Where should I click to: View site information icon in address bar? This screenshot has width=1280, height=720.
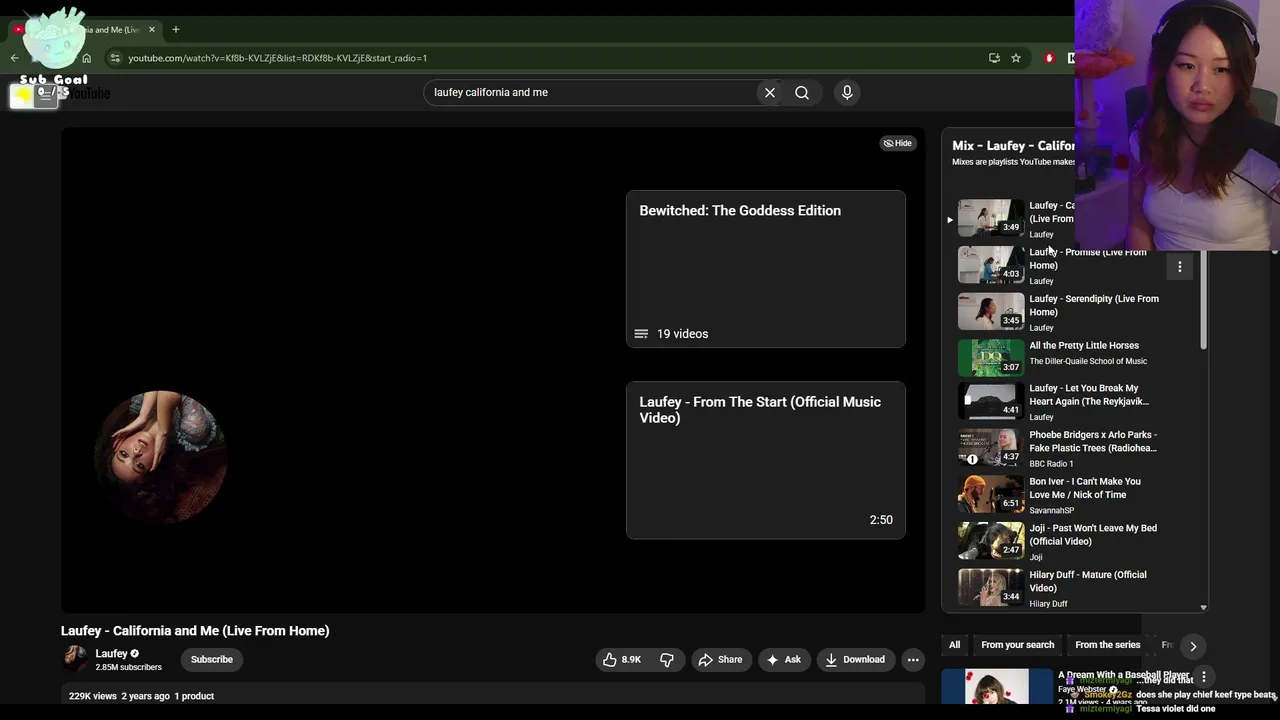pyautogui.click(x=115, y=58)
